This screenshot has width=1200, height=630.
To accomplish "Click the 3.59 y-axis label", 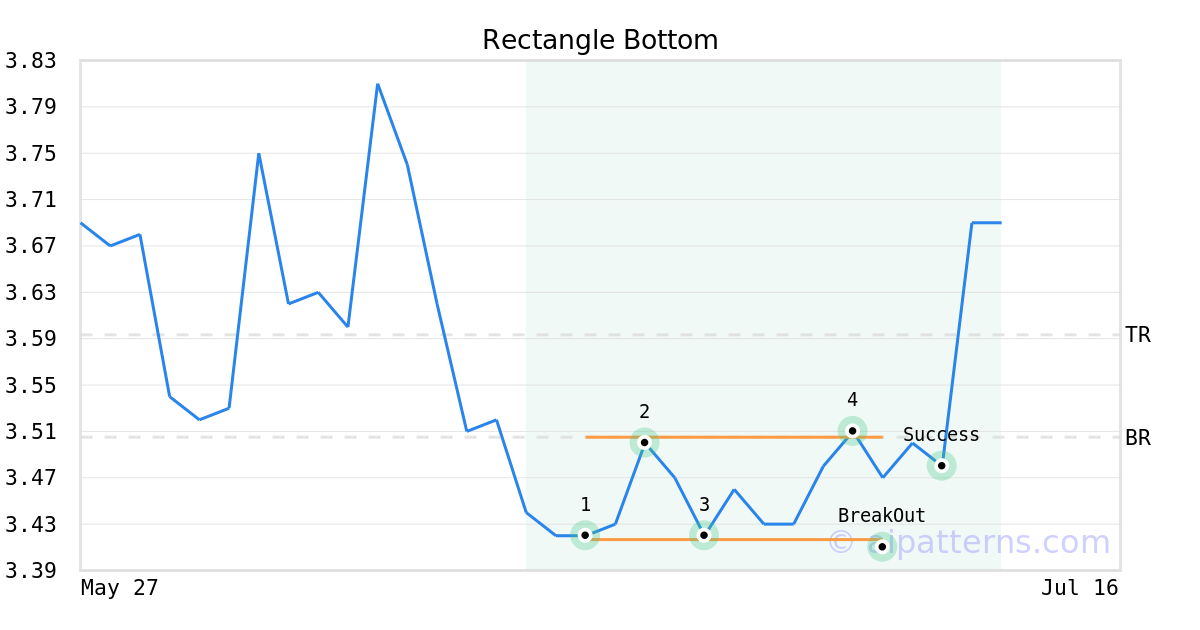I will [x=31, y=339].
